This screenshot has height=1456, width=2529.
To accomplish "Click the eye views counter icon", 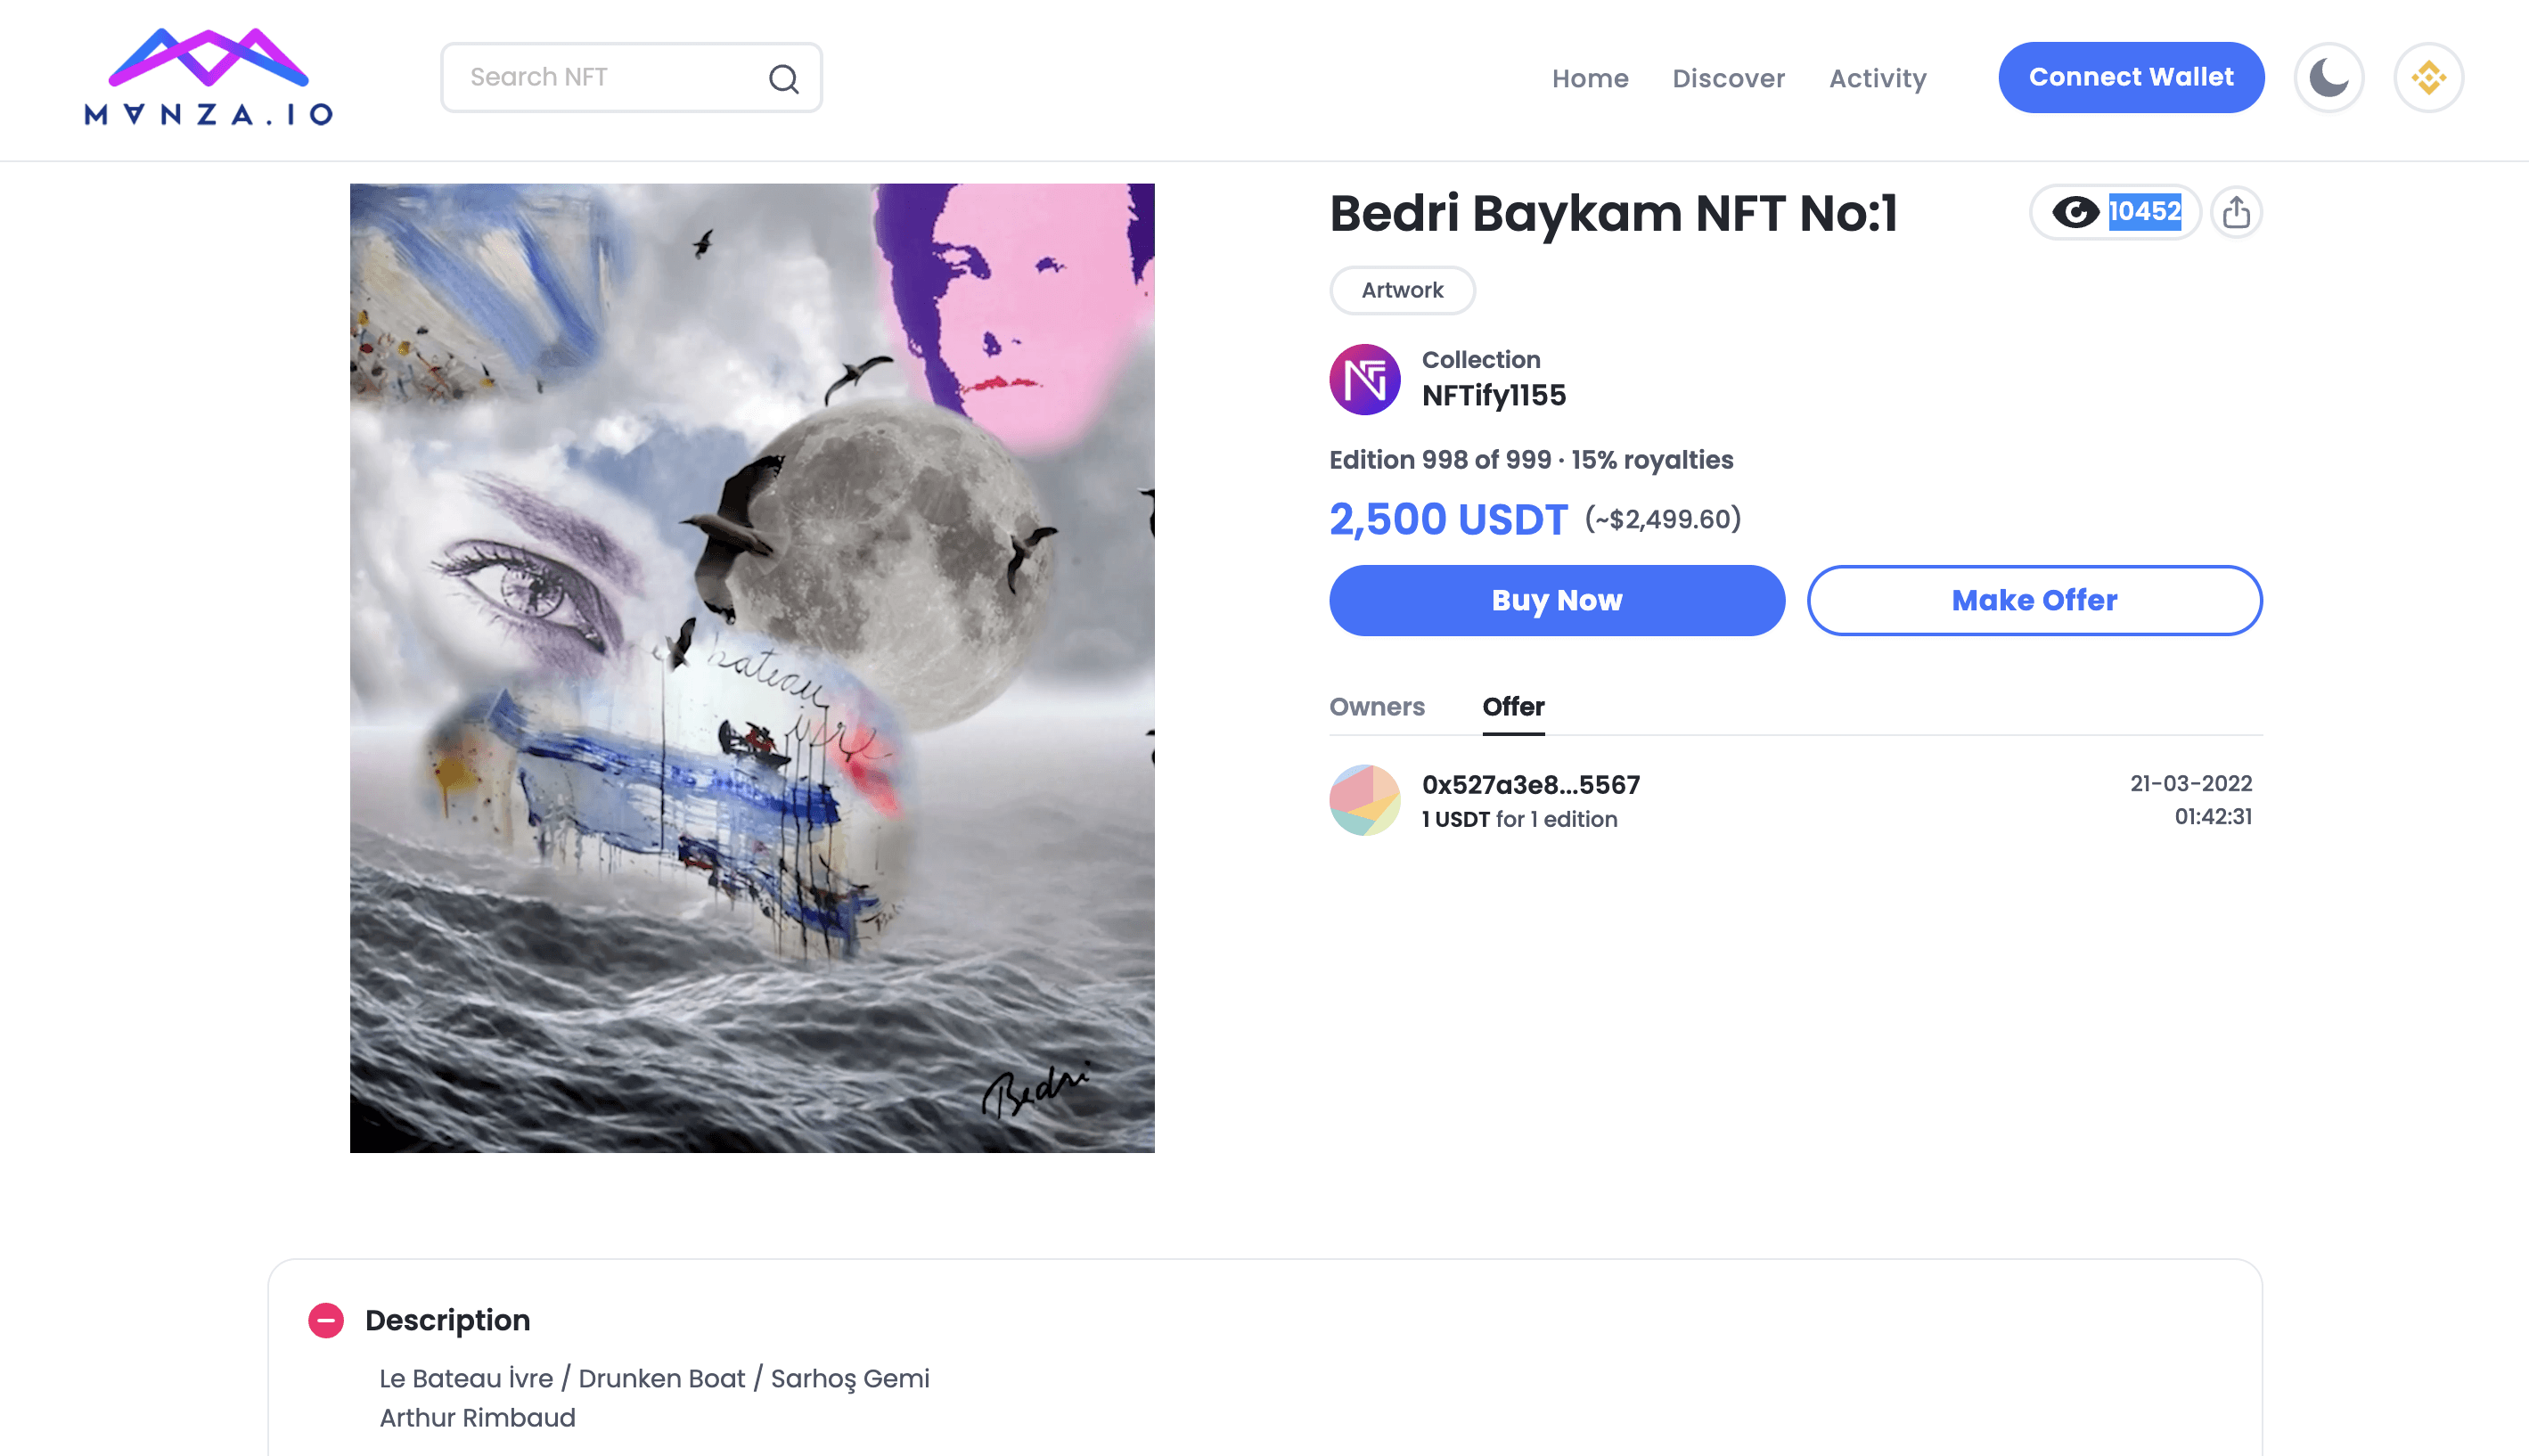I will pyautogui.click(x=2075, y=212).
